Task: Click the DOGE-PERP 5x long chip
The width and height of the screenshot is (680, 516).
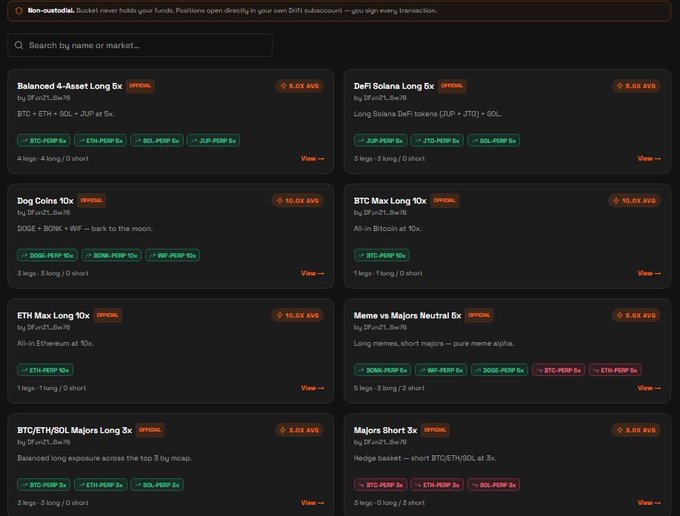Action: (500, 370)
